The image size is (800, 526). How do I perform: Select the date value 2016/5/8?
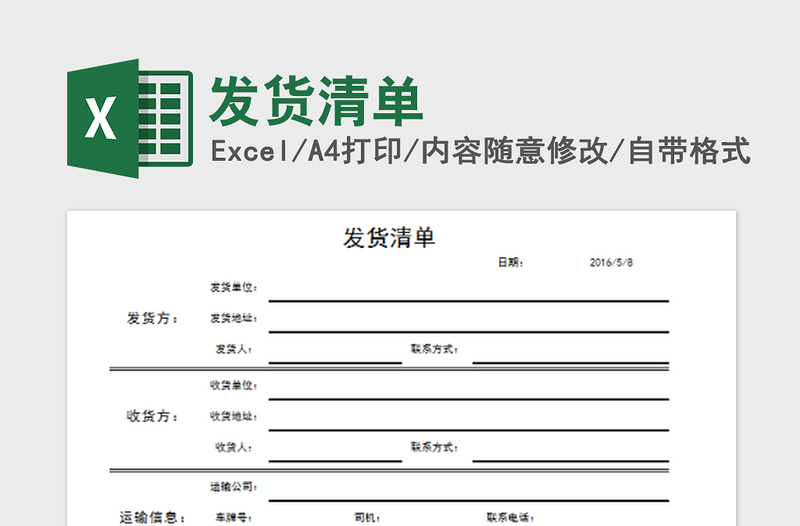(611, 262)
